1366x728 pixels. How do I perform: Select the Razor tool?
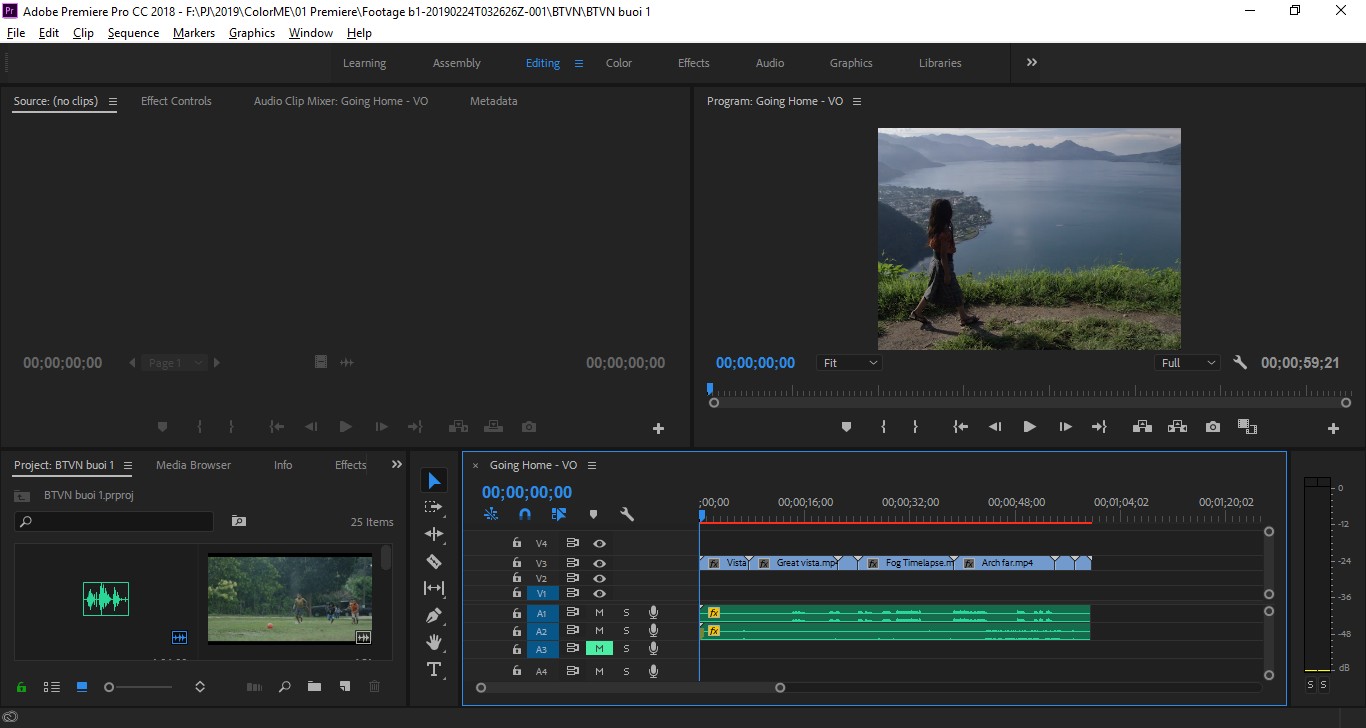click(434, 561)
